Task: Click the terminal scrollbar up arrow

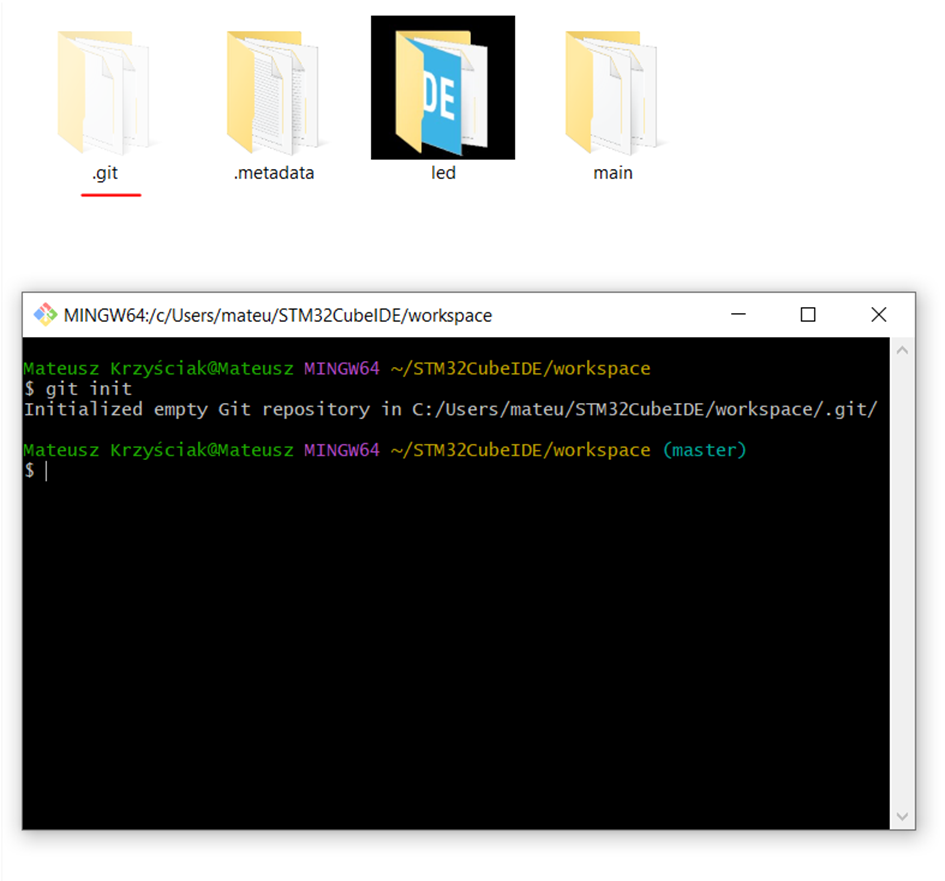Action: point(902,351)
